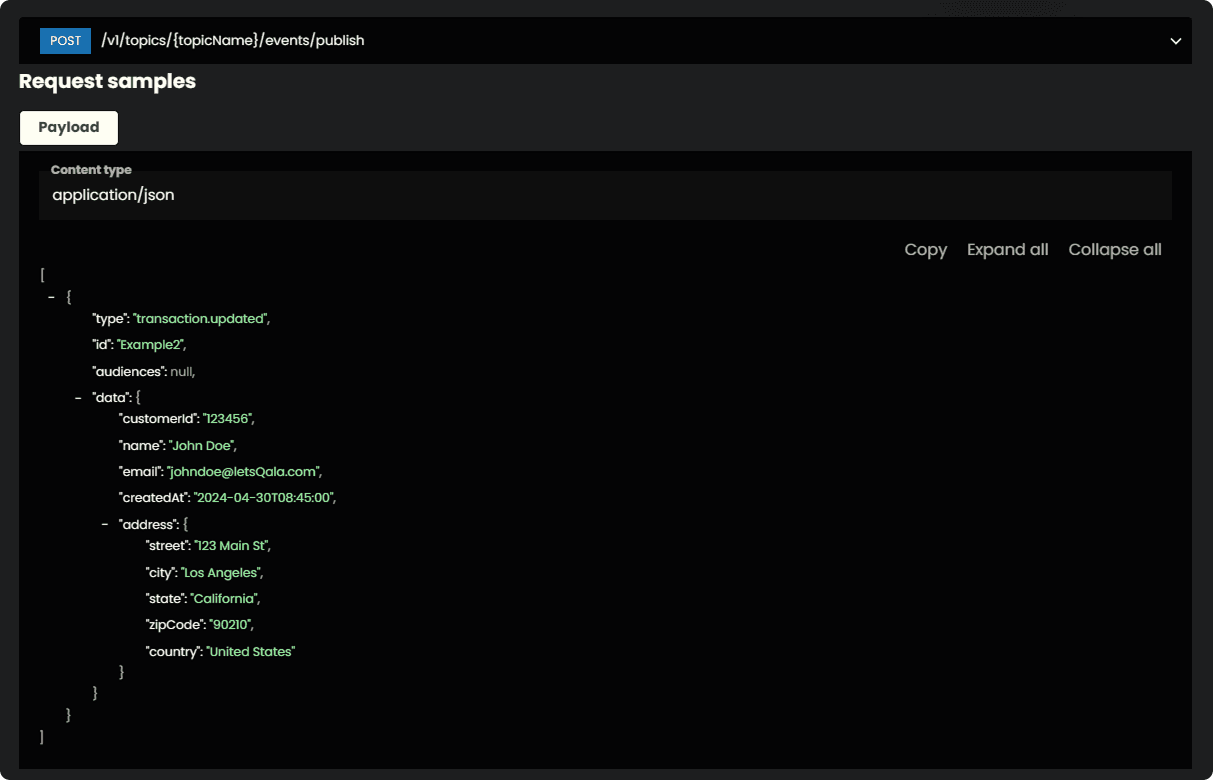The height and width of the screenshot is (780, 1213).
Task: Click Collapse all
Action: coord(1114,250)
